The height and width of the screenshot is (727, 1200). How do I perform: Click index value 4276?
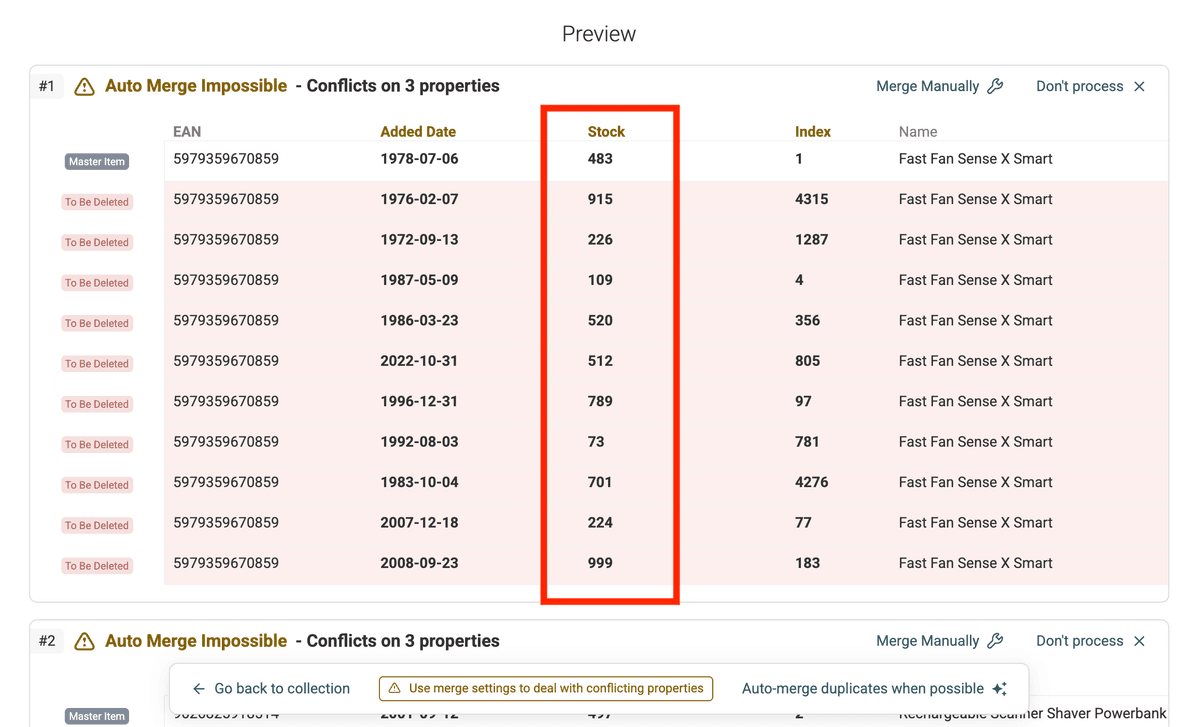[x=811, y=483]
